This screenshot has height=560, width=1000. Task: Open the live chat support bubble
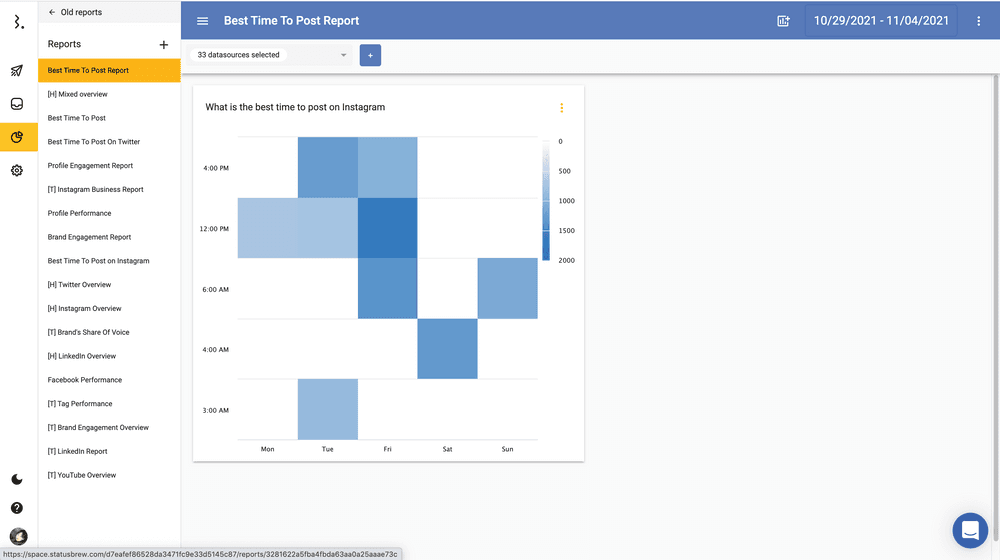click(970, 531)
